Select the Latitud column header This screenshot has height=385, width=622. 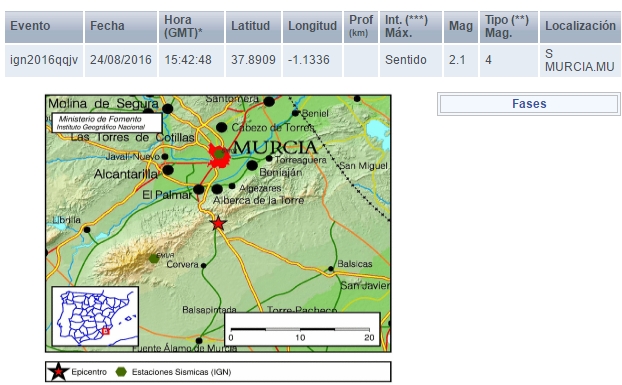click(253, 27)
